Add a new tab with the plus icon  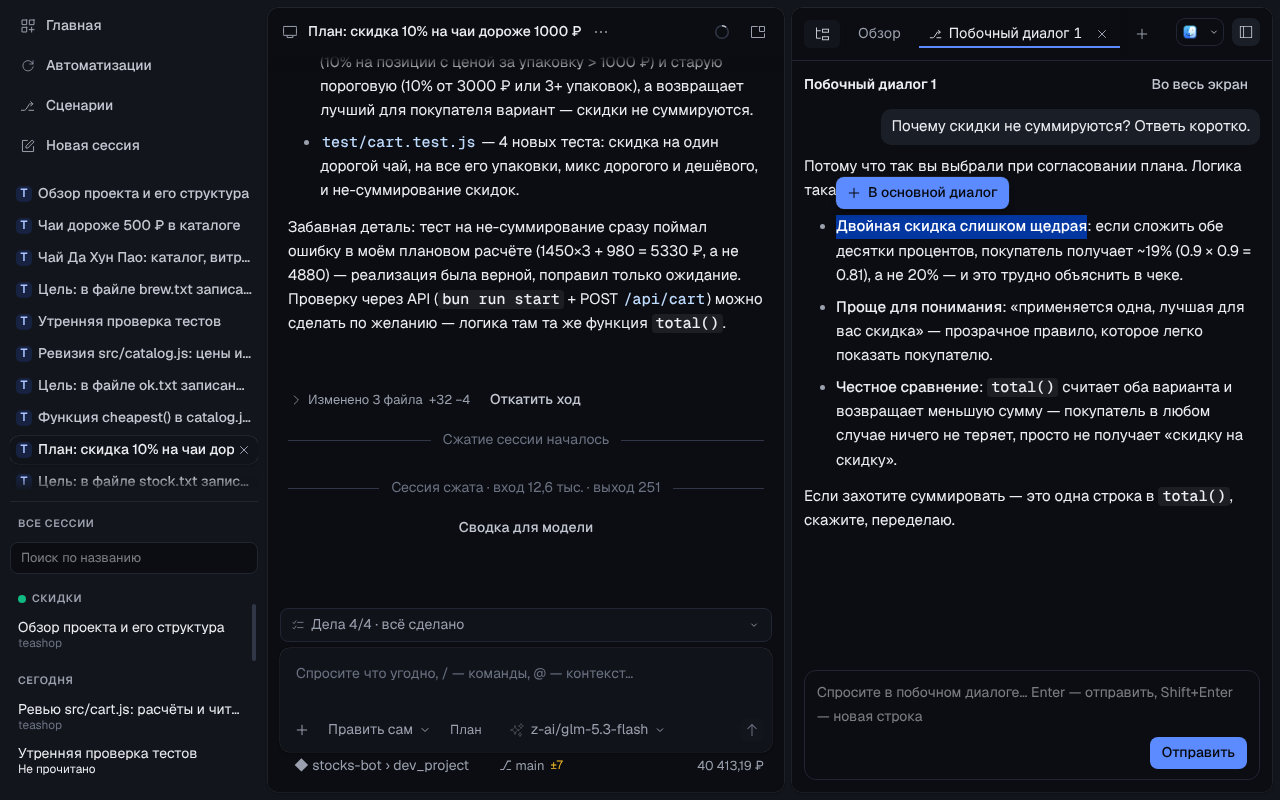click(x=1142, y=33)
